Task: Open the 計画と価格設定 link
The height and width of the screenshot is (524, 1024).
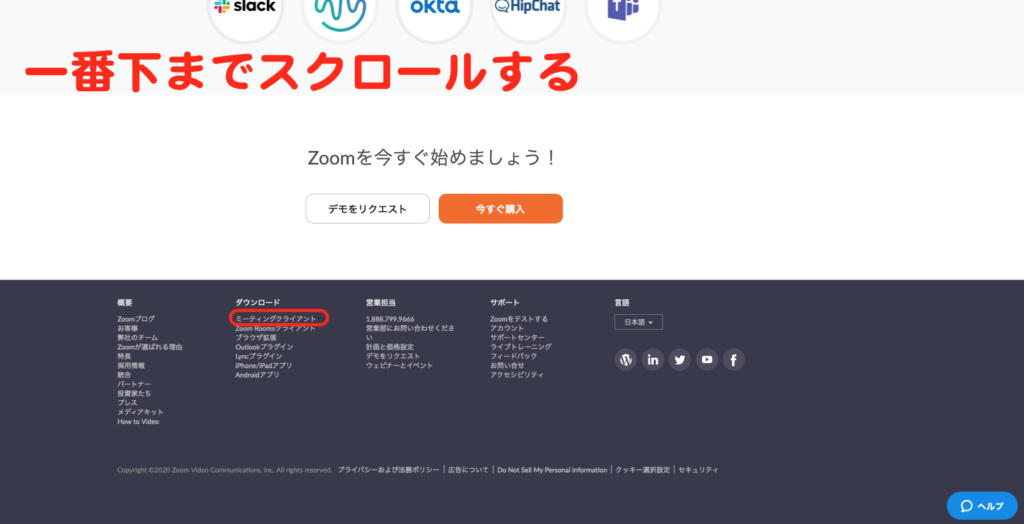Action: [x=390, y=347]
